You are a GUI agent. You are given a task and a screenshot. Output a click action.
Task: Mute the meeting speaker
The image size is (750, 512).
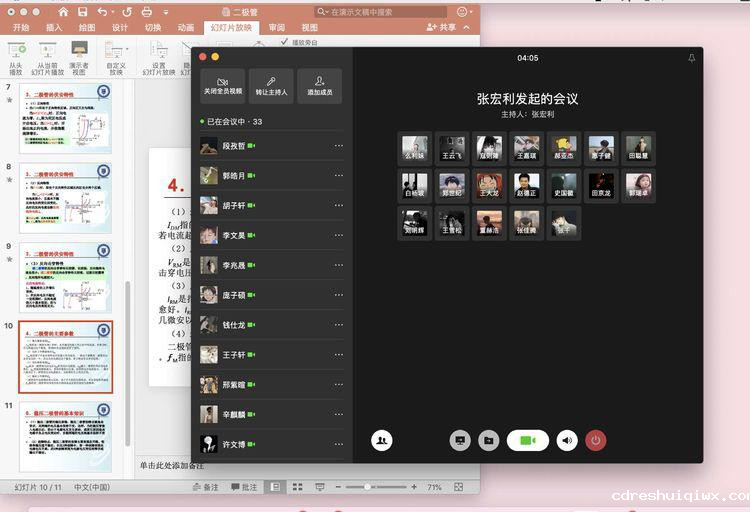tap(567, 440)
